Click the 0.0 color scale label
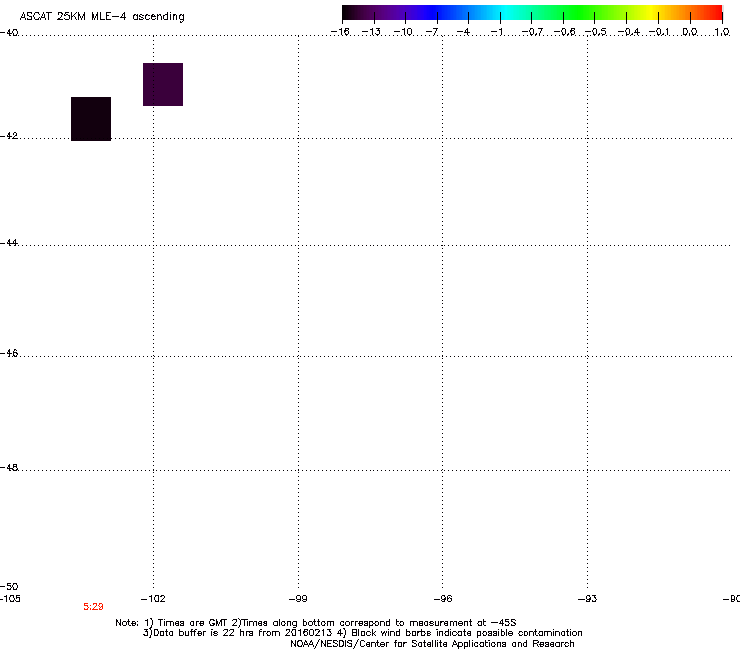 [x=690, y=32]
